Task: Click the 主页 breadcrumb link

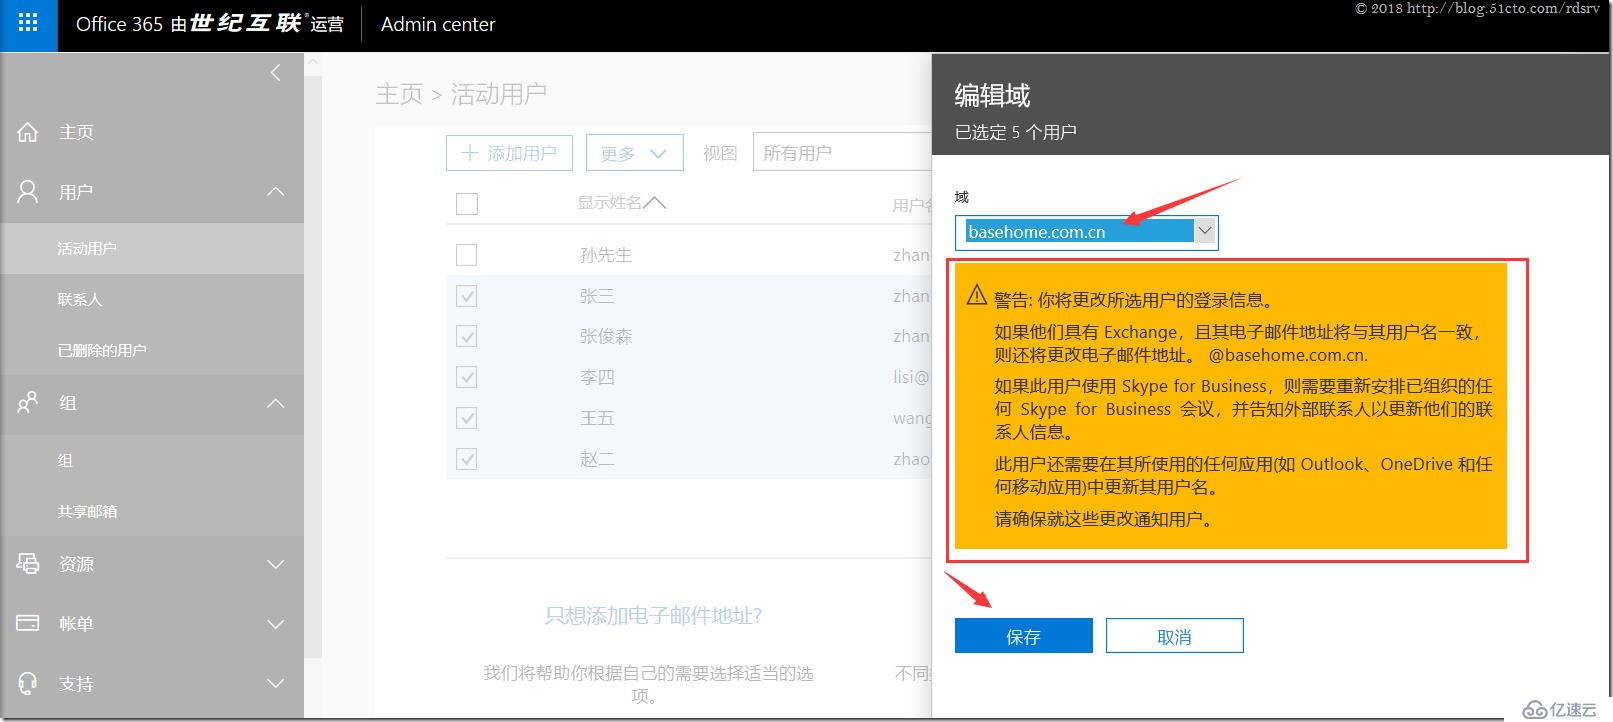Action: (399, 94)
